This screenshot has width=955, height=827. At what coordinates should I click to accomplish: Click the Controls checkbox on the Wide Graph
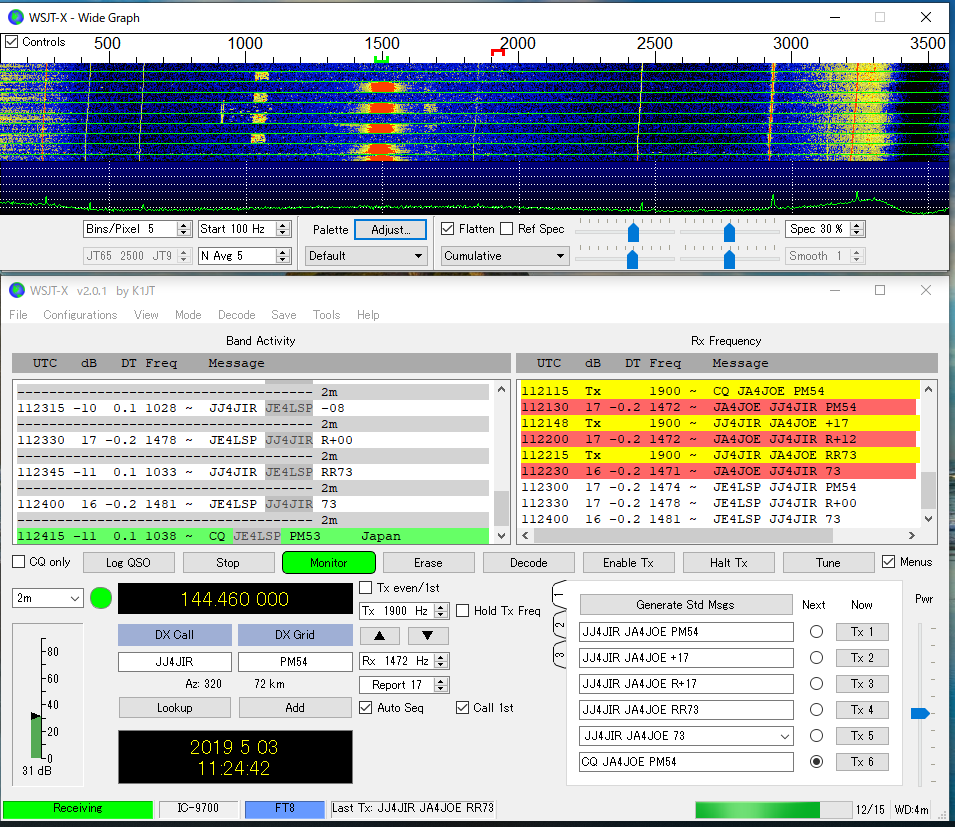click(13, 42)
